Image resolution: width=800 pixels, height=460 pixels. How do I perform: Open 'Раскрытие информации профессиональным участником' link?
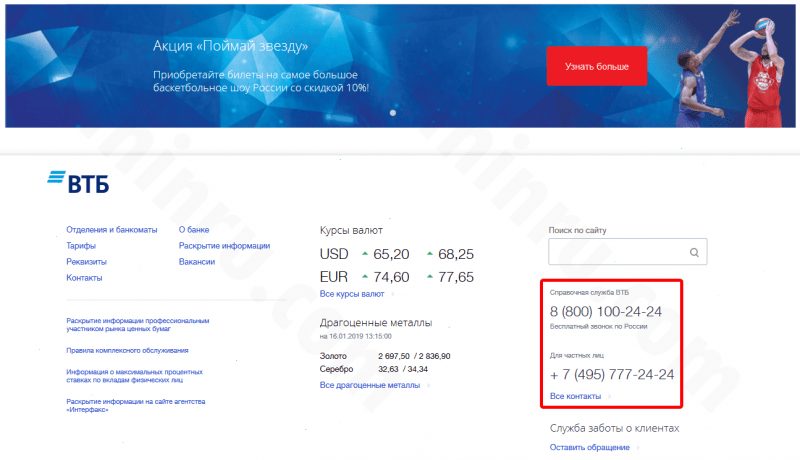coord(138,325)
